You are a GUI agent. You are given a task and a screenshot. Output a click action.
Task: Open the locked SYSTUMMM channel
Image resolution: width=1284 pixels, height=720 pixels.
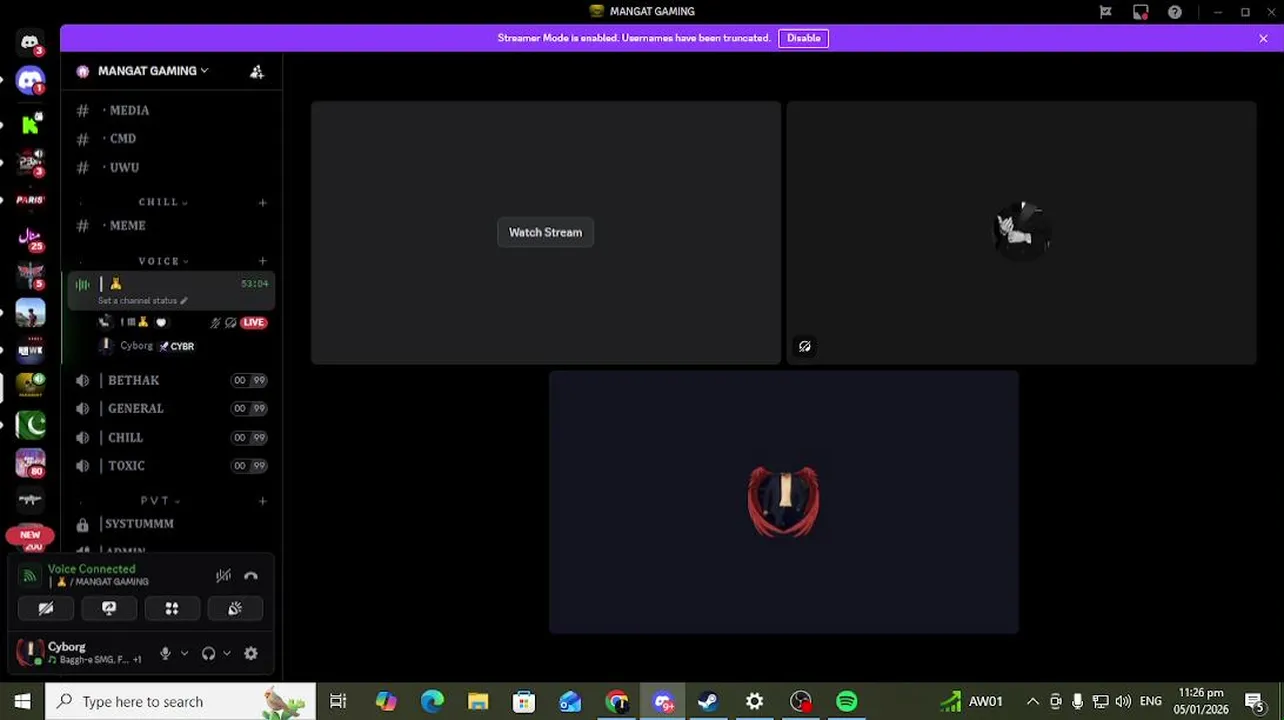point(170,523)
